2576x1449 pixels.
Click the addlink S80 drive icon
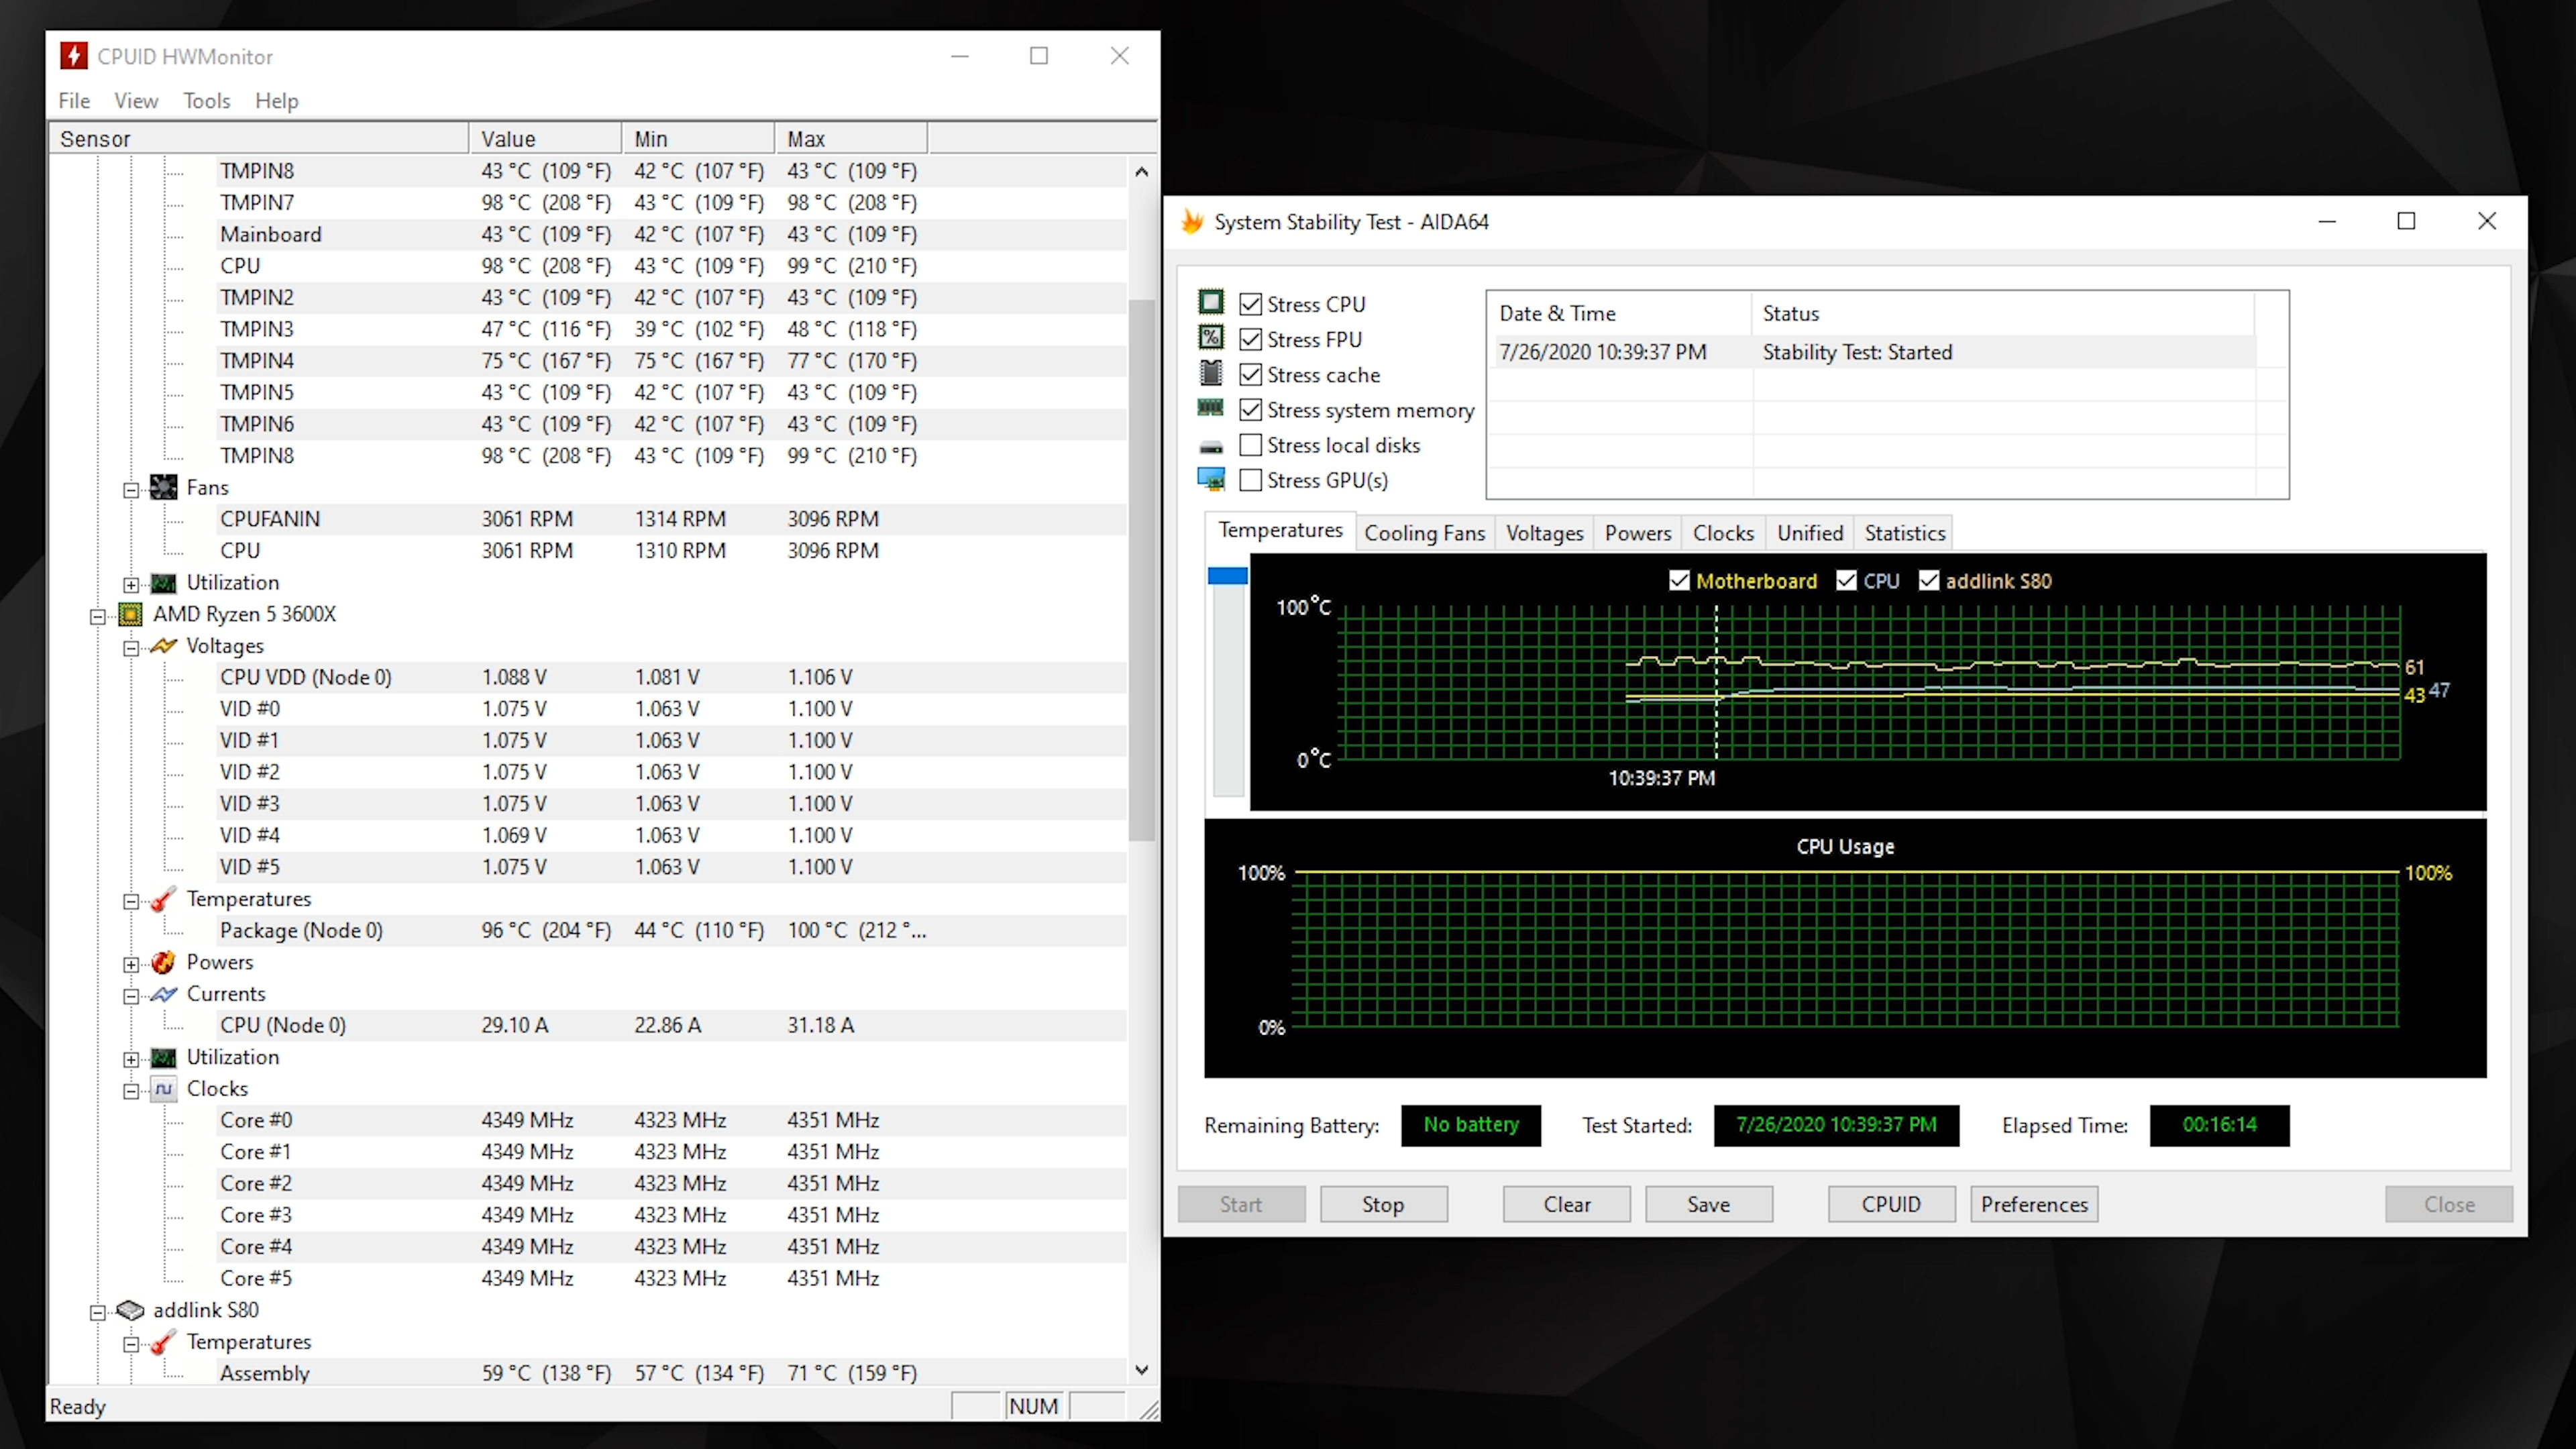130,1310
